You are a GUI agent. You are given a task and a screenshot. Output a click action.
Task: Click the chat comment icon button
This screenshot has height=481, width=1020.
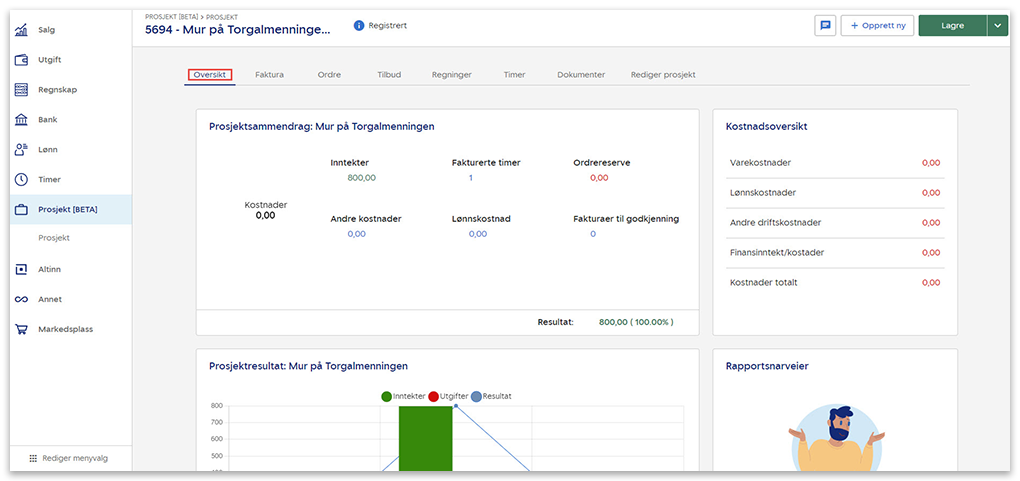[x=825, y=26]
